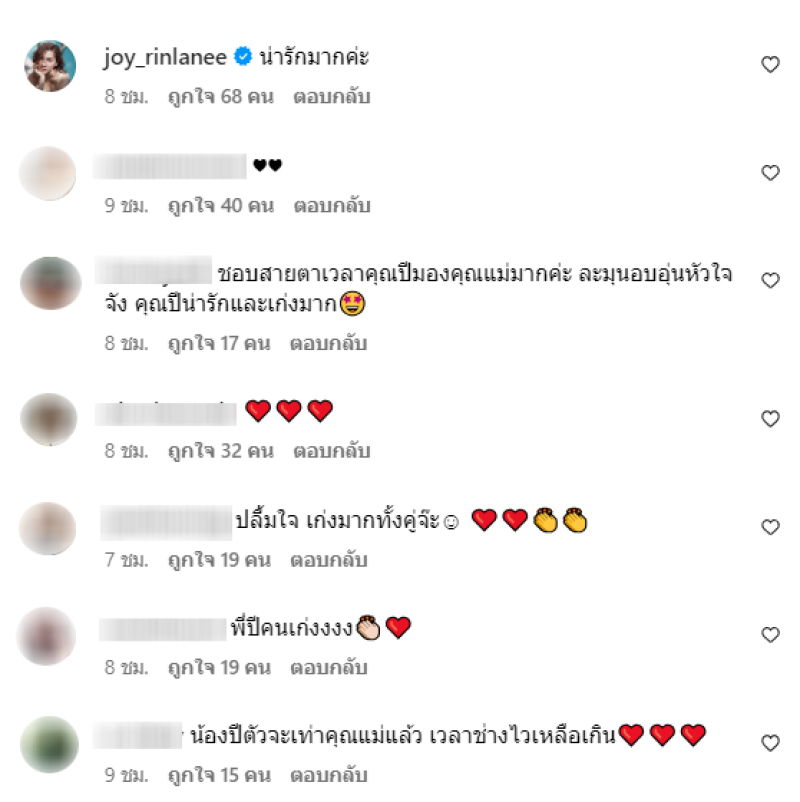Reply to the ปลื้มใจ comment
Image resolution: width=800 pixels, height=802 pixels.
coord(329,560)
